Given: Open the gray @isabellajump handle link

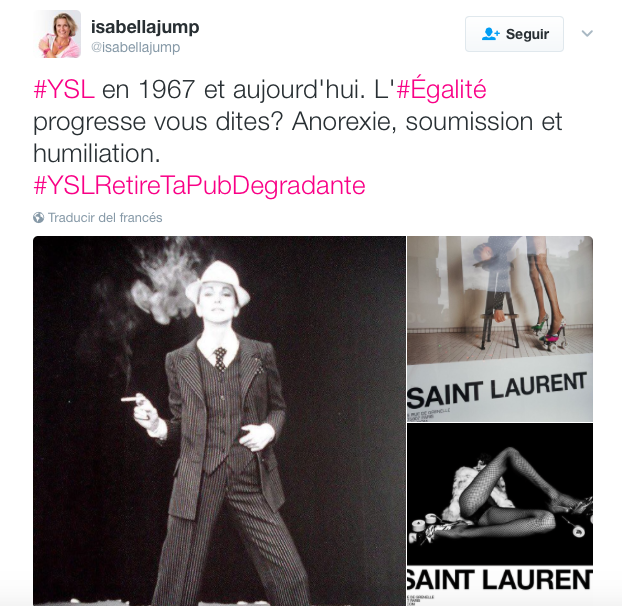Looking at the screenshot, I should 136,47.
